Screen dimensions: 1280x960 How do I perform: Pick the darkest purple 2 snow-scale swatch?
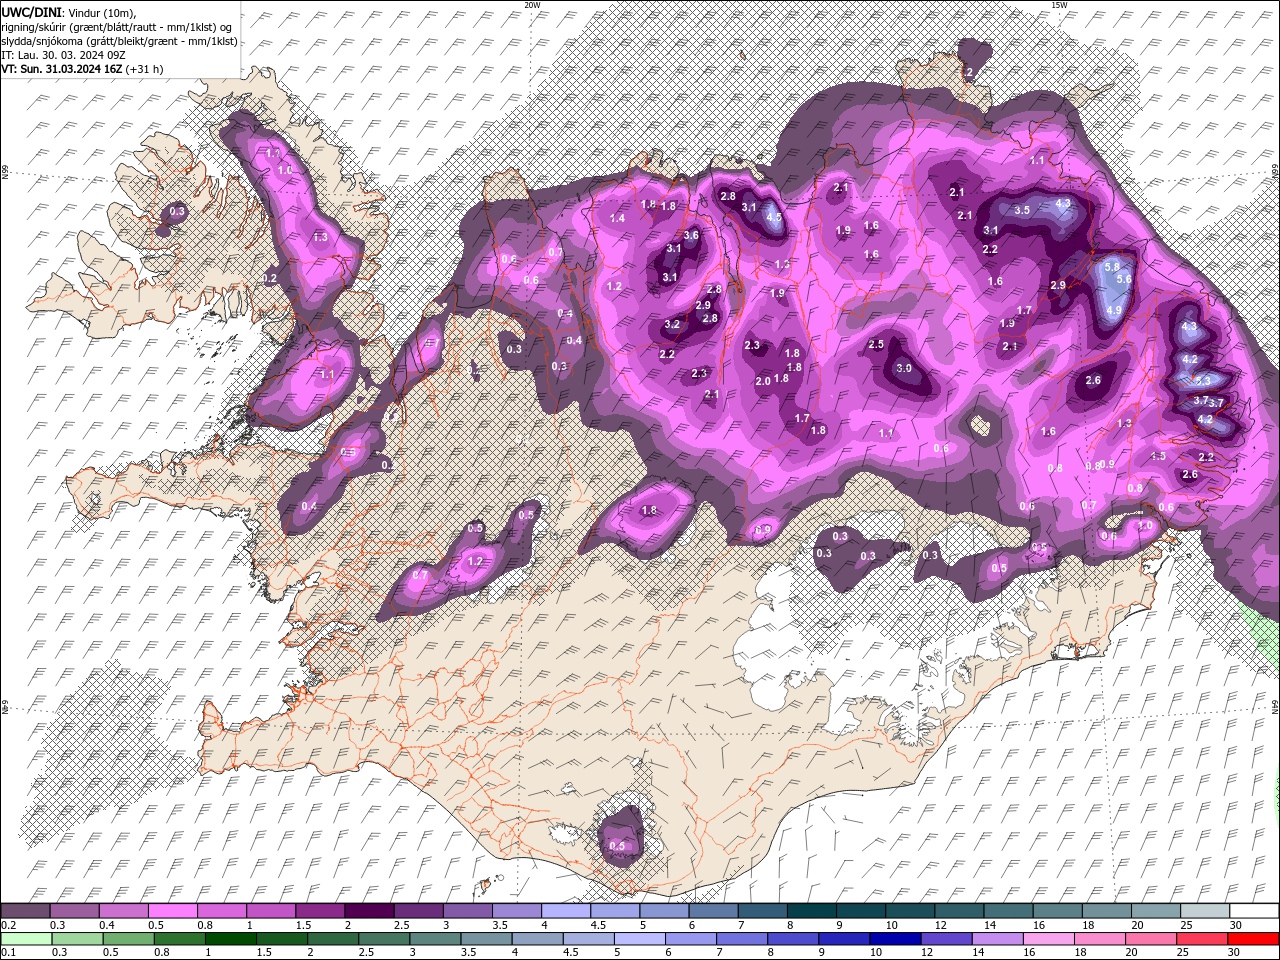coord(369,911)
